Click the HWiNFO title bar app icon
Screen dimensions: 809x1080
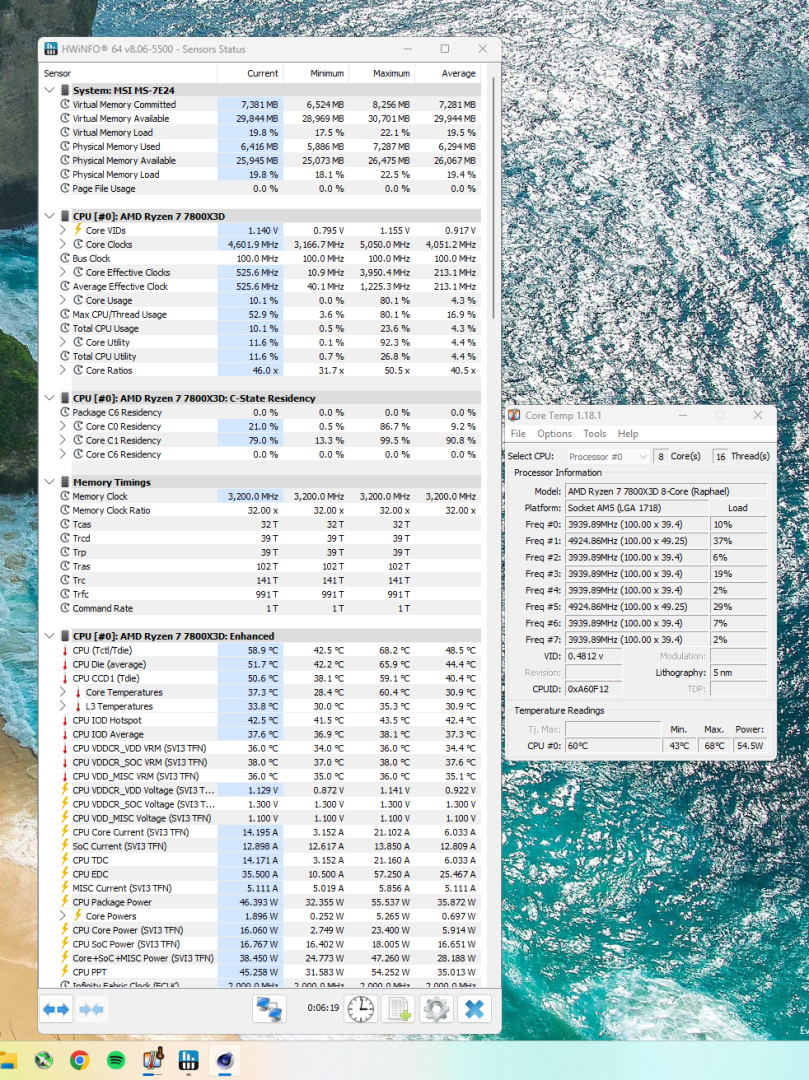click(x=51, y=49)
